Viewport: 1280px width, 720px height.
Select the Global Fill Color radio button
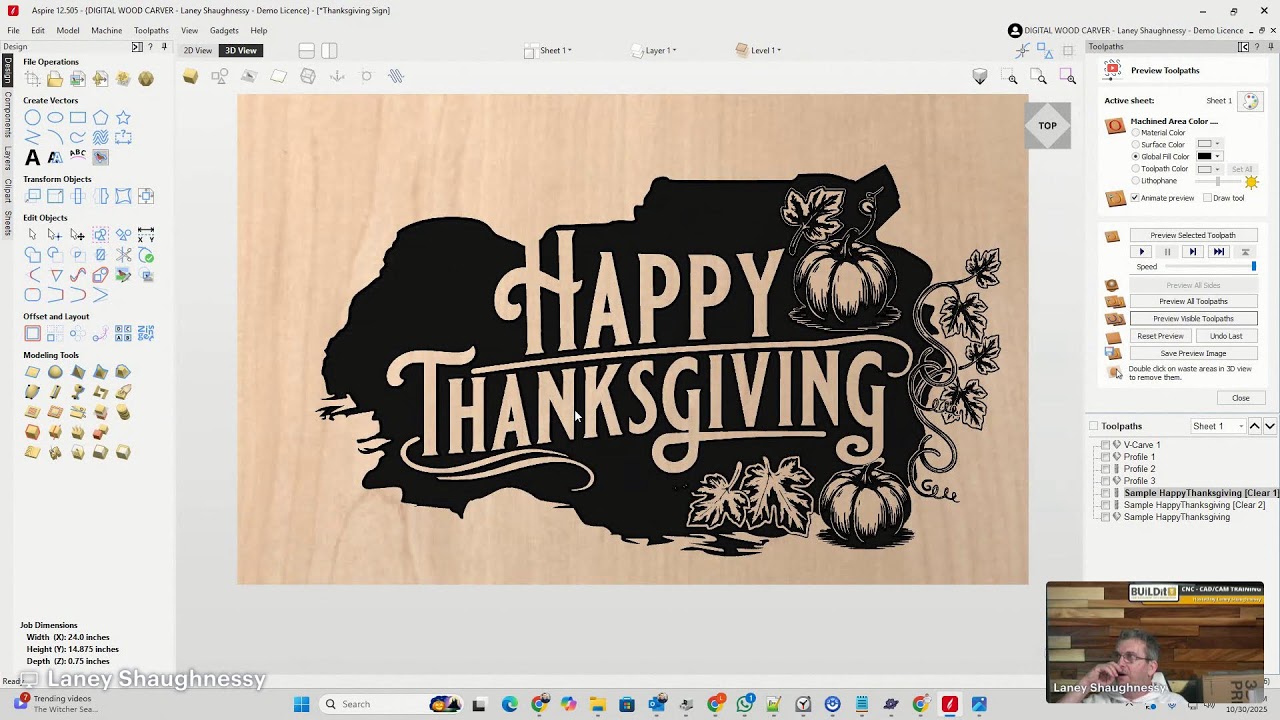click(x=1136, y=157)
